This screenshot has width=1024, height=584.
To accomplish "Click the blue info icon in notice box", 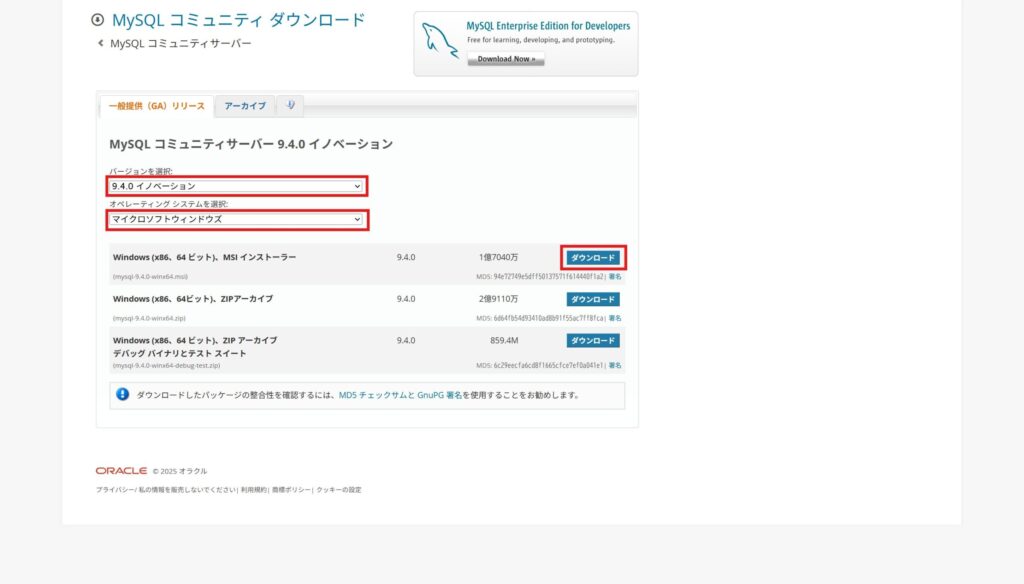I will click(123, 395).
